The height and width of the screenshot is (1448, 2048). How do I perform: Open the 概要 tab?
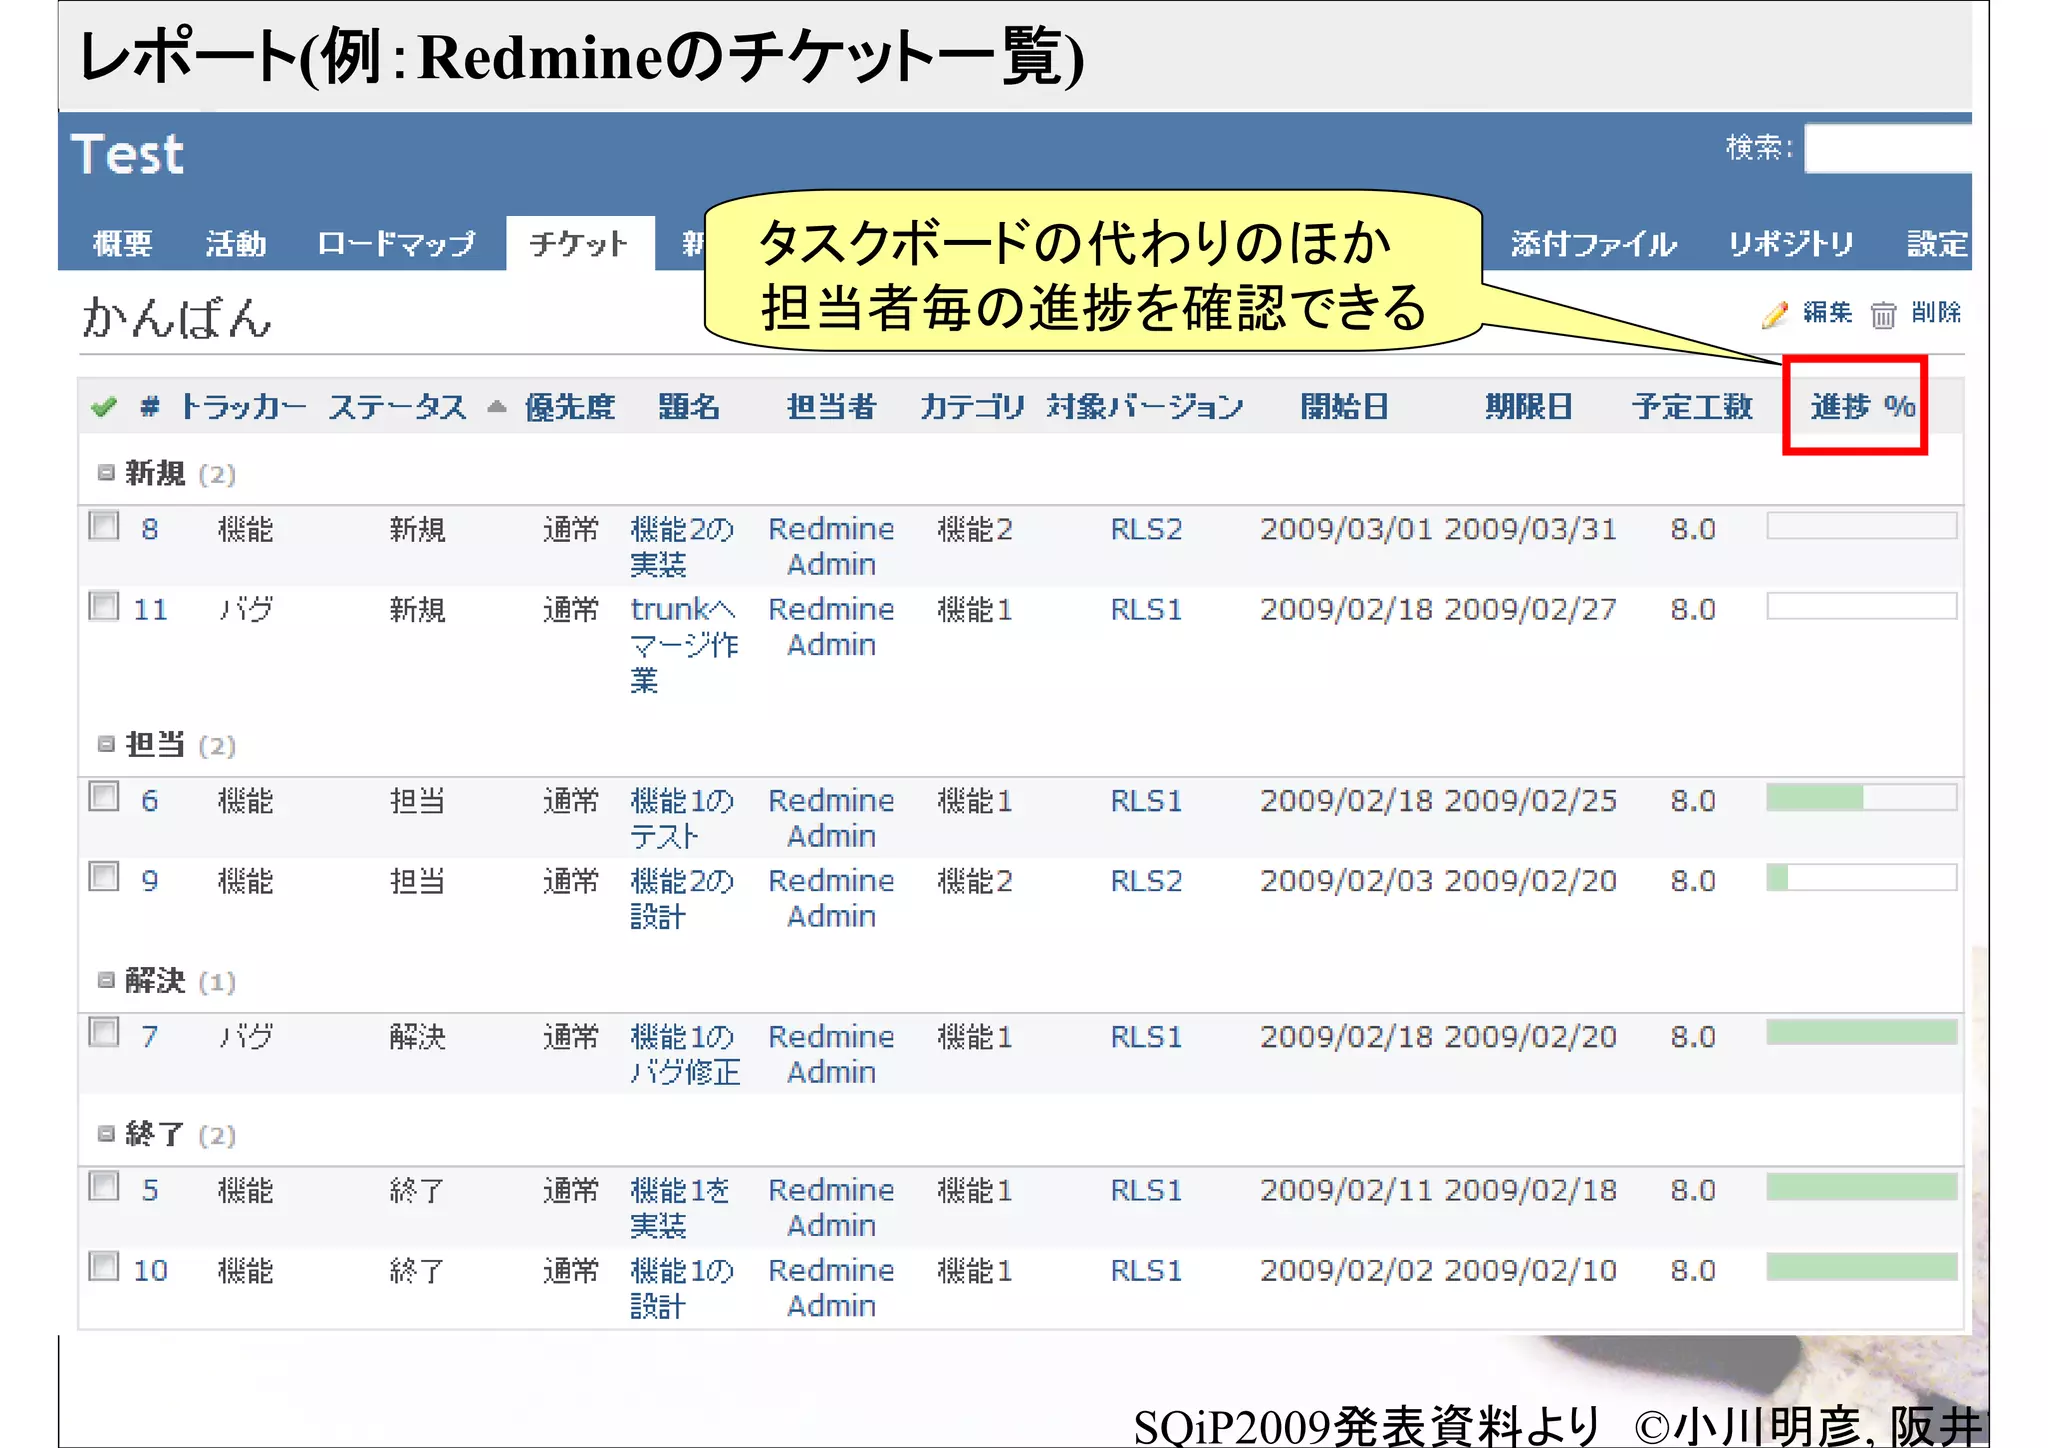(x=122, y=243)
